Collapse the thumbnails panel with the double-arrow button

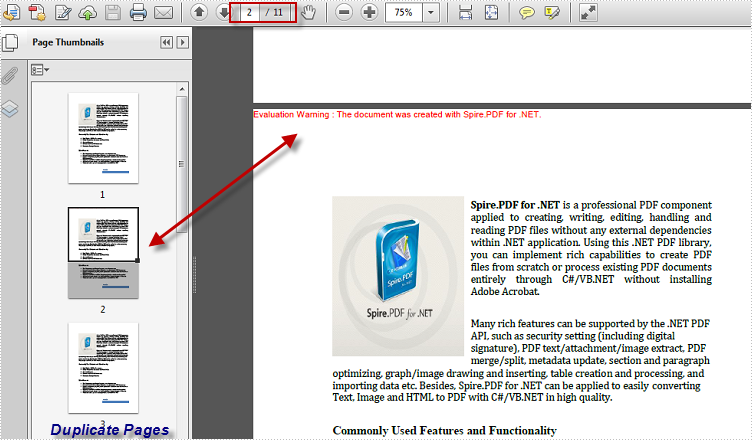click(x=166, y=42)
